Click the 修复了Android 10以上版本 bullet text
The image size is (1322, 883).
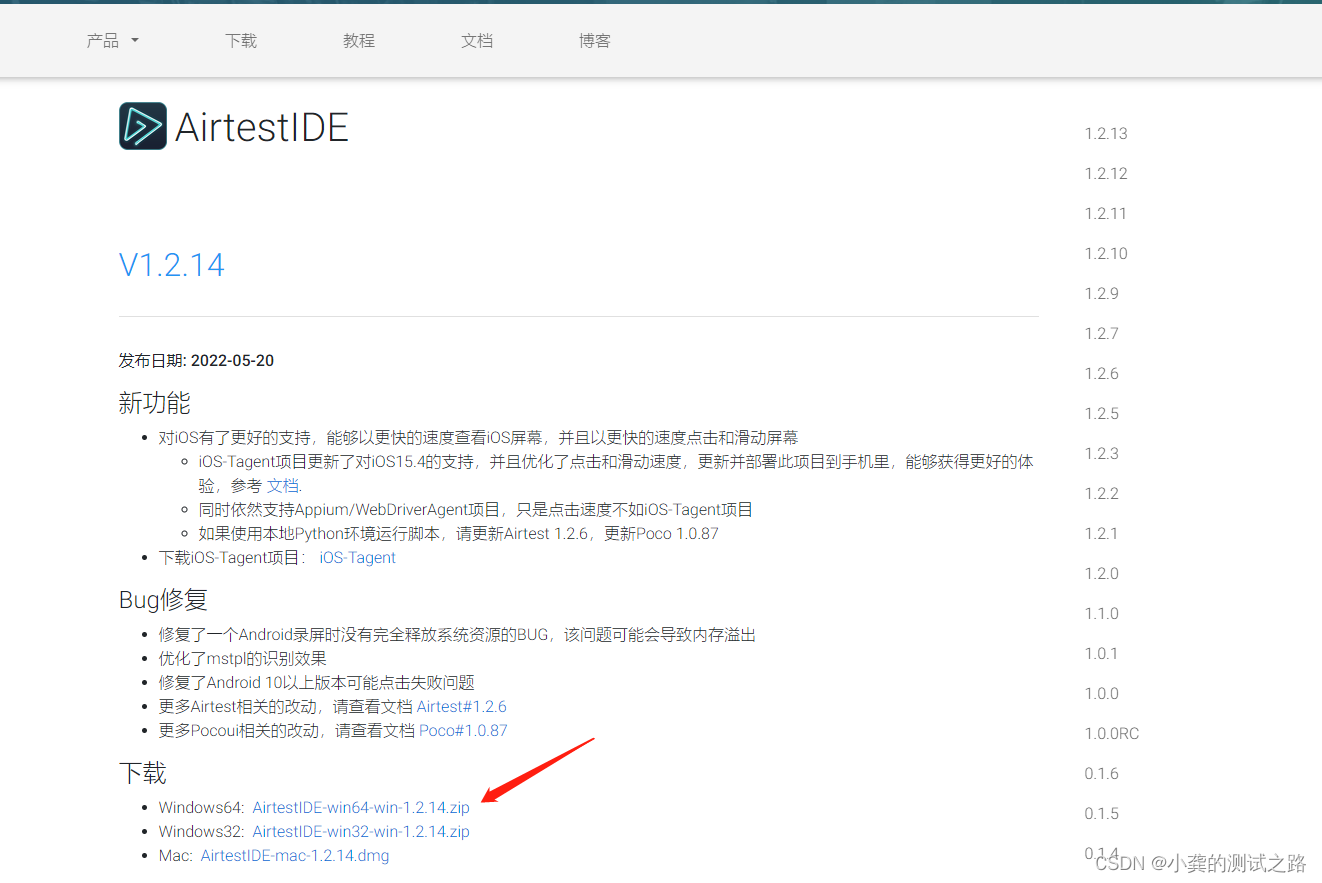coord(317,683)
